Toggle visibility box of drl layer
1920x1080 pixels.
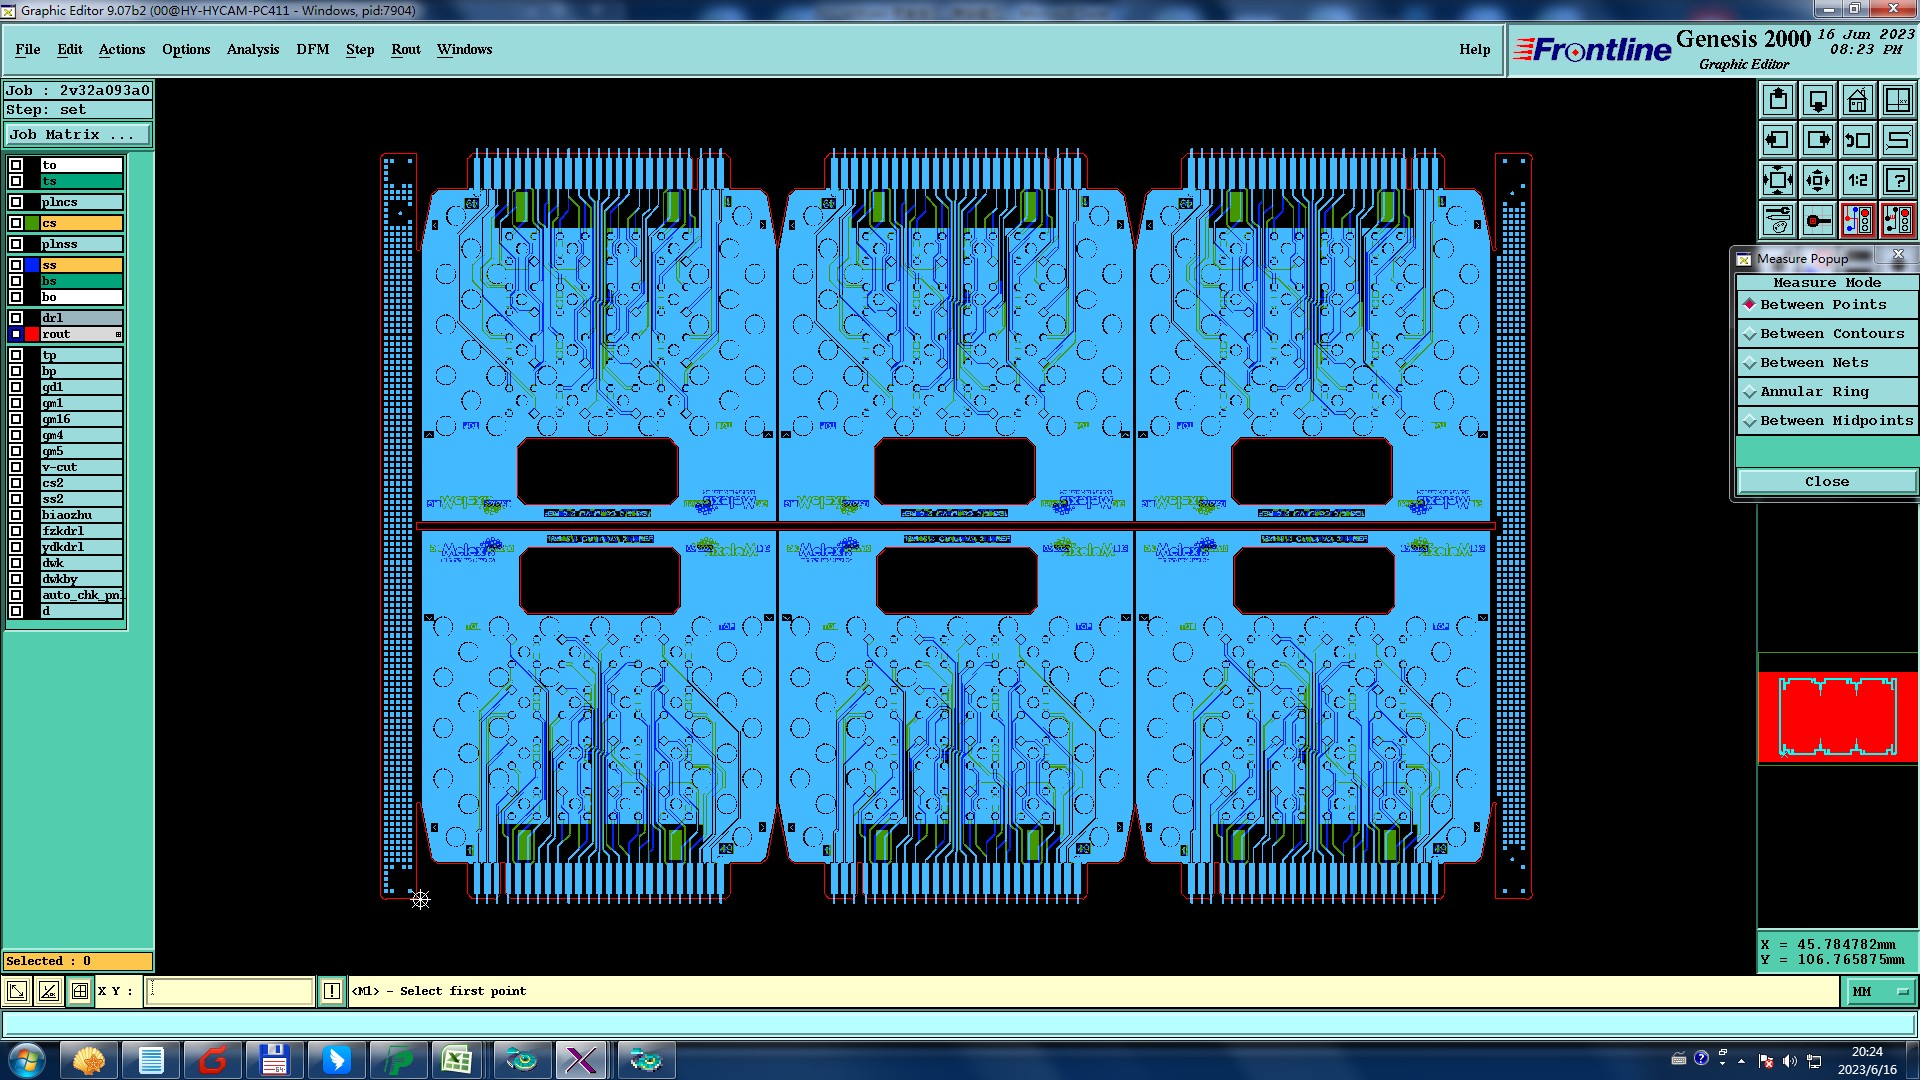pyautogui.click(x=16, y=318)
